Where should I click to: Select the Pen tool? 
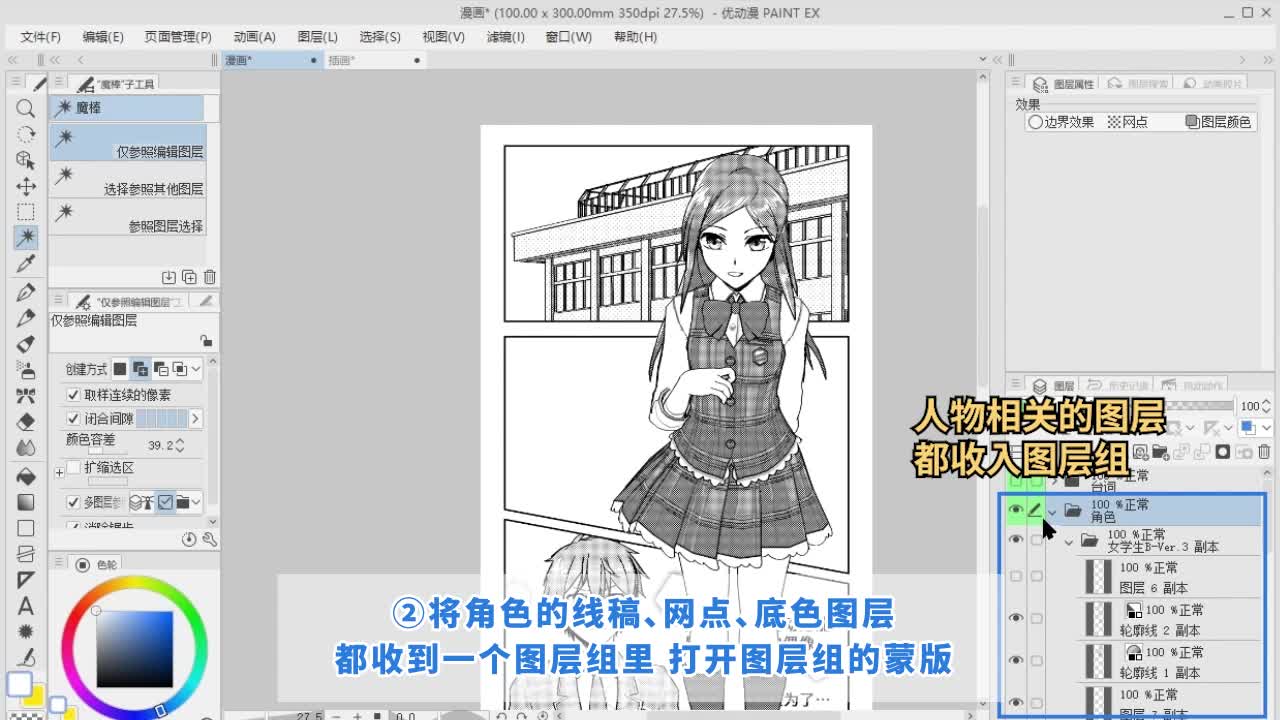pos(26,292)
